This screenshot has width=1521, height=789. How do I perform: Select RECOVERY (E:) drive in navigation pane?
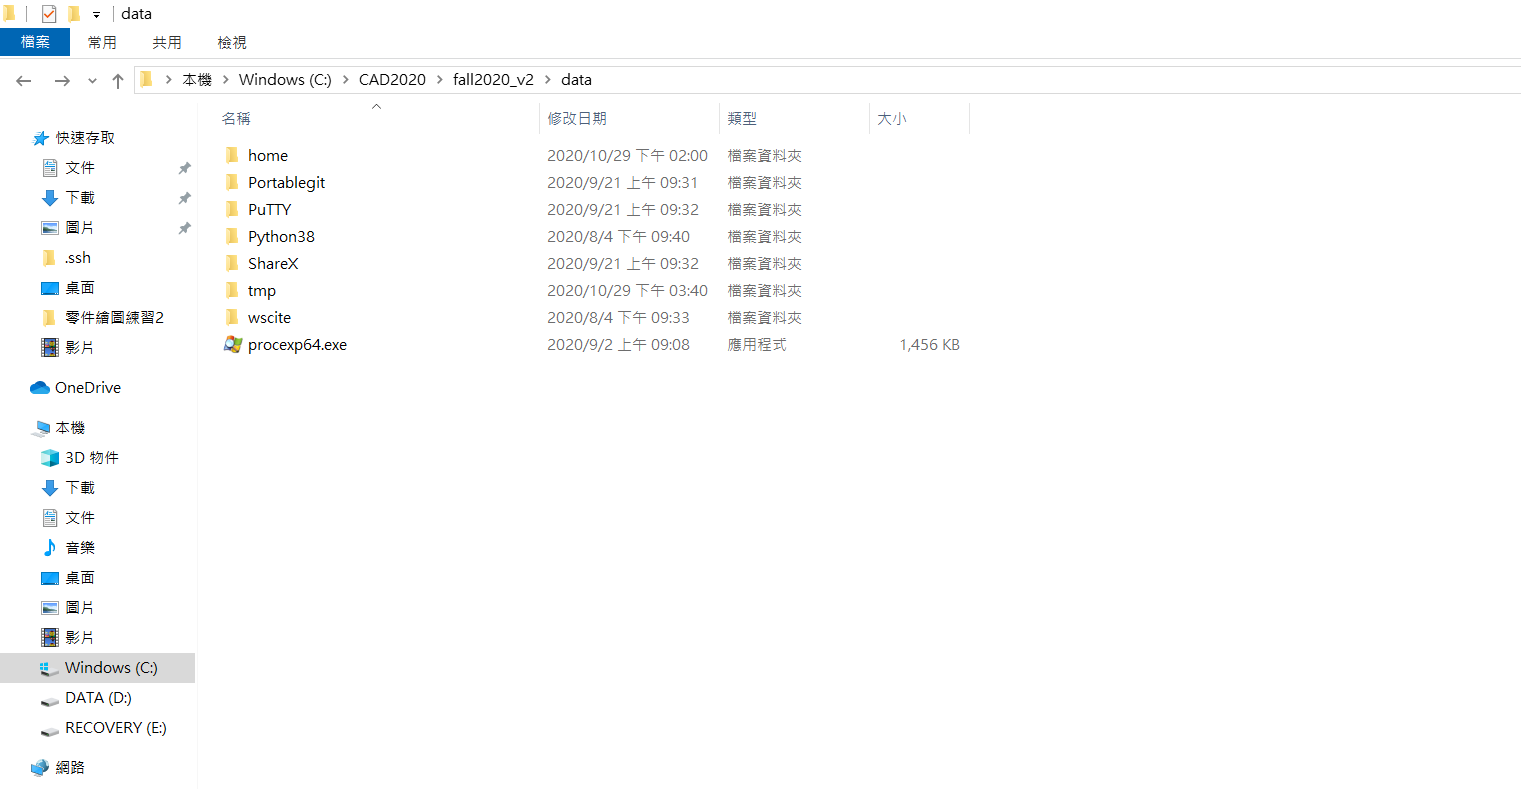[116, 728]
